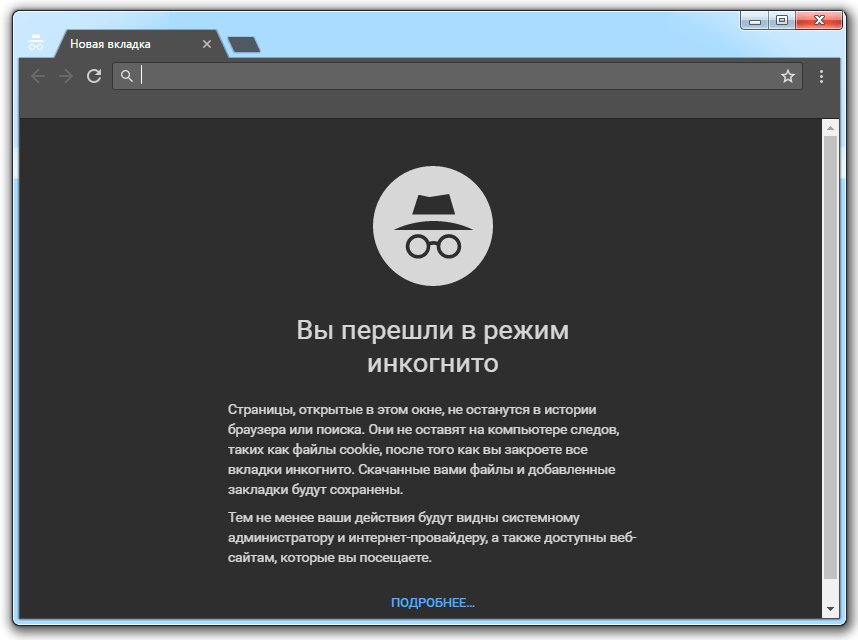The height and width of the screenshot is (640, 858).
Task: Click paragraph starting Тем не менее ваши действия
Action: (x=432, y=538)
